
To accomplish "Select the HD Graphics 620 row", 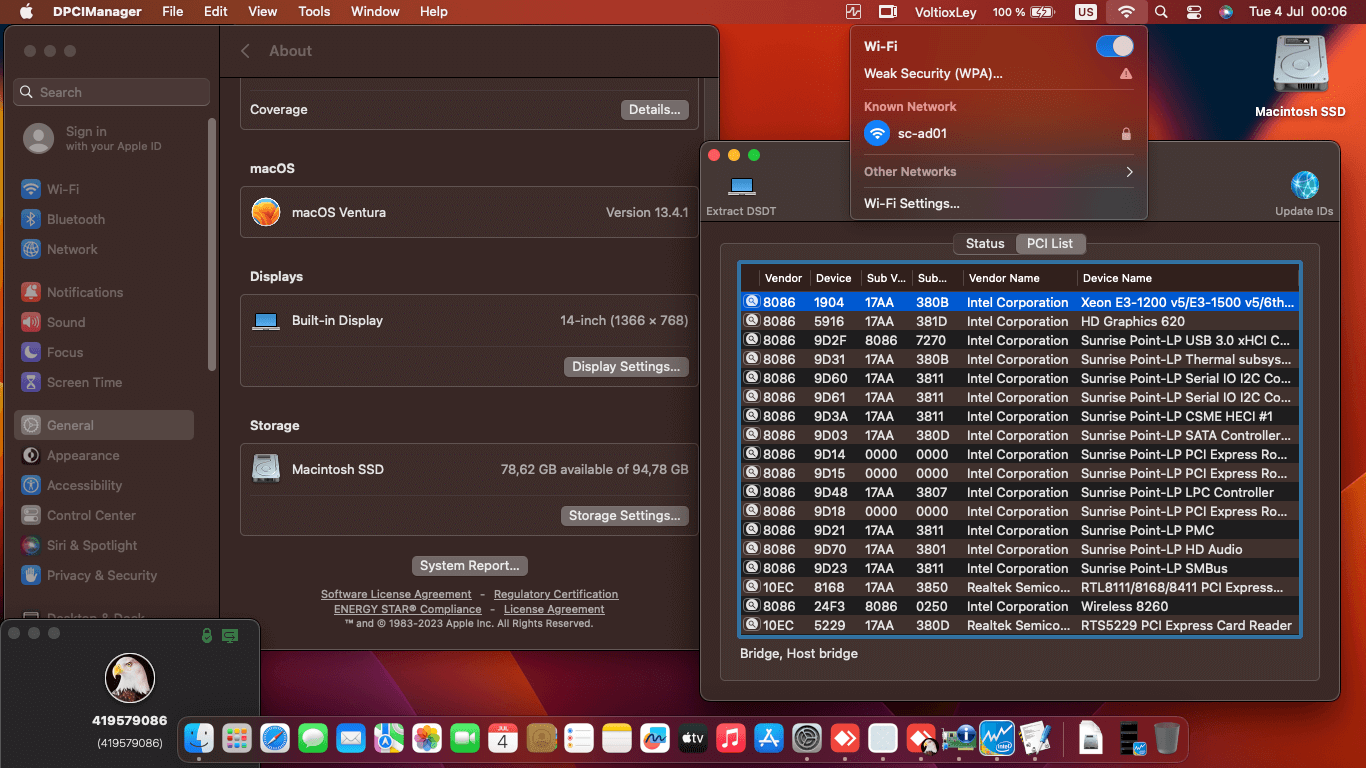I will click(1020, 321).
